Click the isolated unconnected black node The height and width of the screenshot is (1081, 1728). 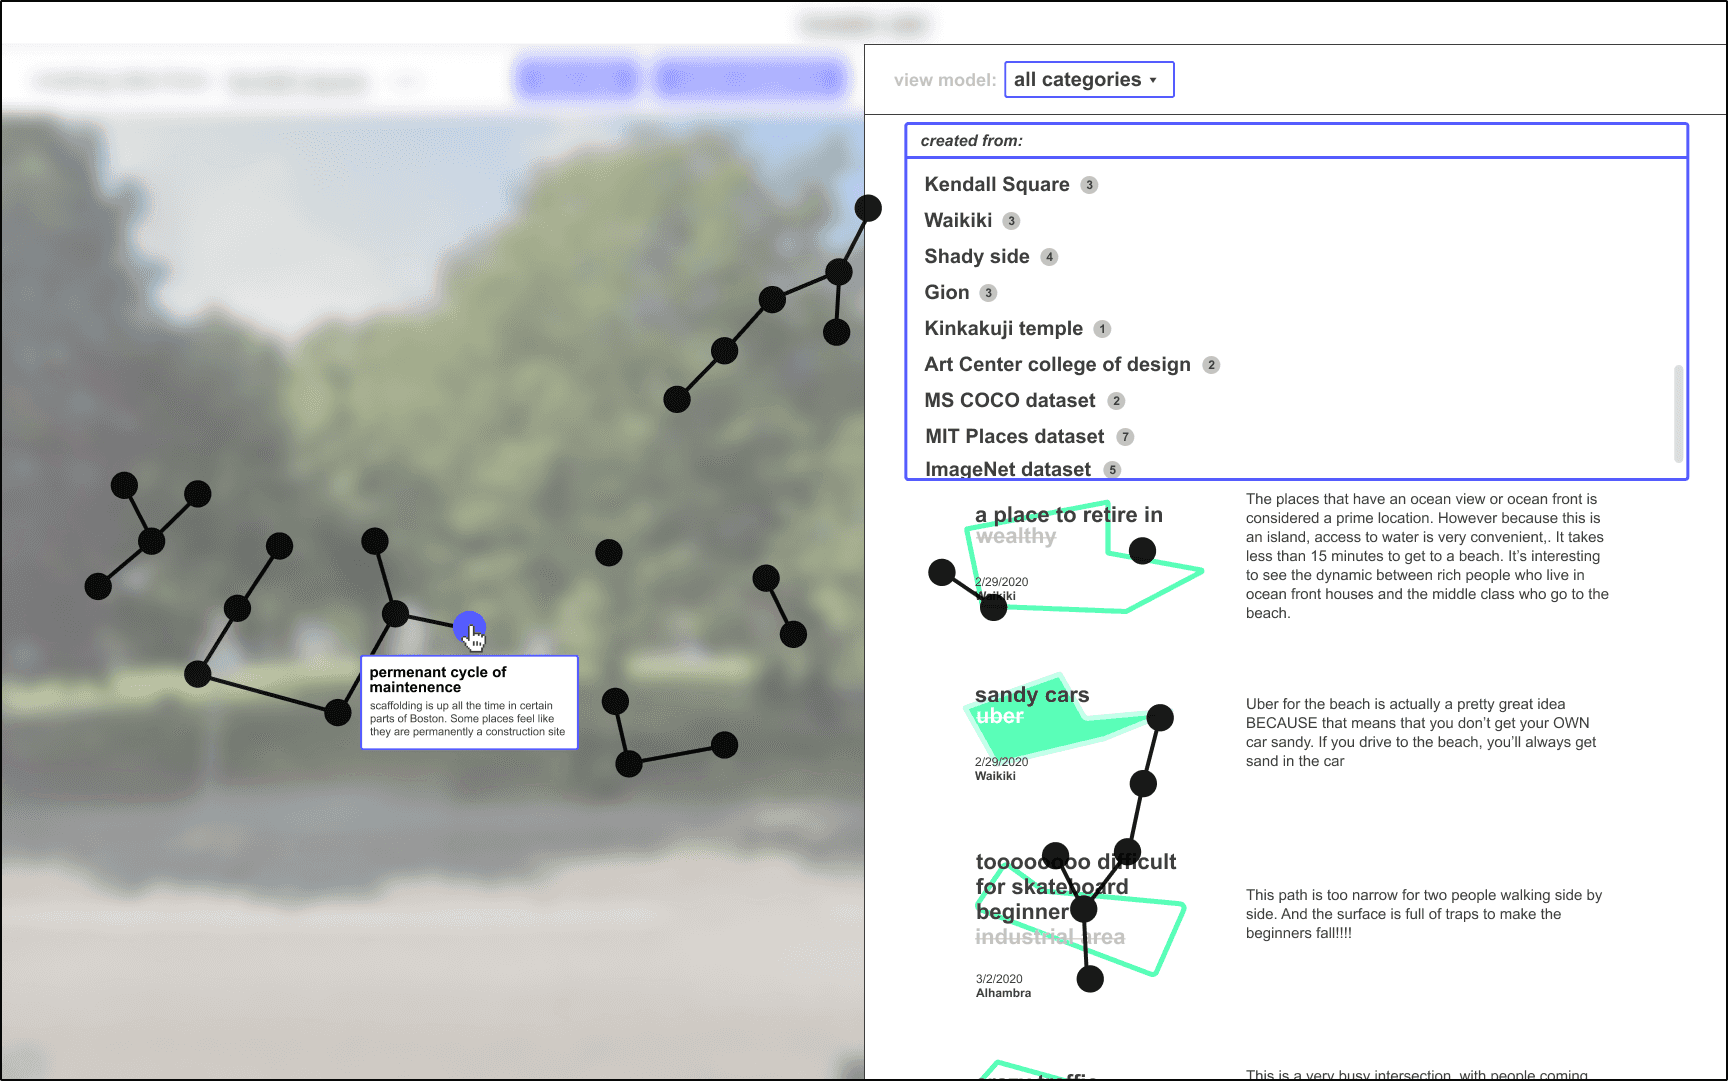tap(609, 552)
